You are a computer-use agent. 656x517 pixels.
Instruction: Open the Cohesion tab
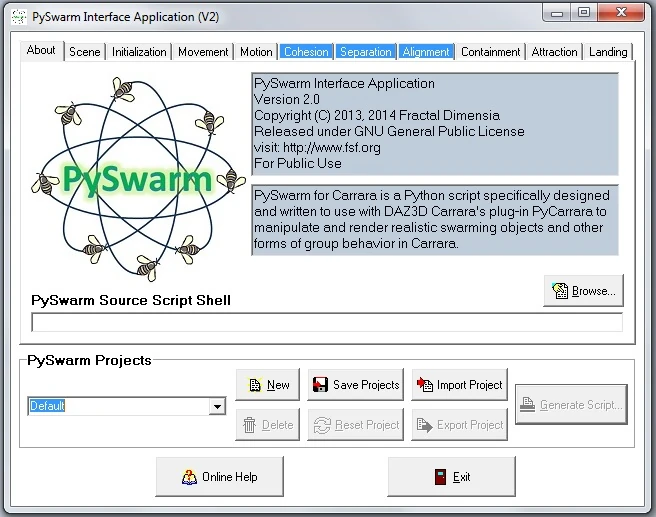306,52
